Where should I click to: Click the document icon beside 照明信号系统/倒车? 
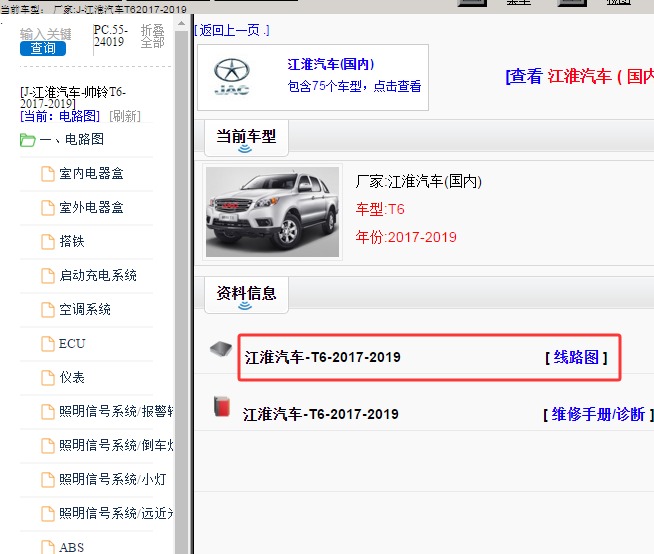(x=48, y=446)
